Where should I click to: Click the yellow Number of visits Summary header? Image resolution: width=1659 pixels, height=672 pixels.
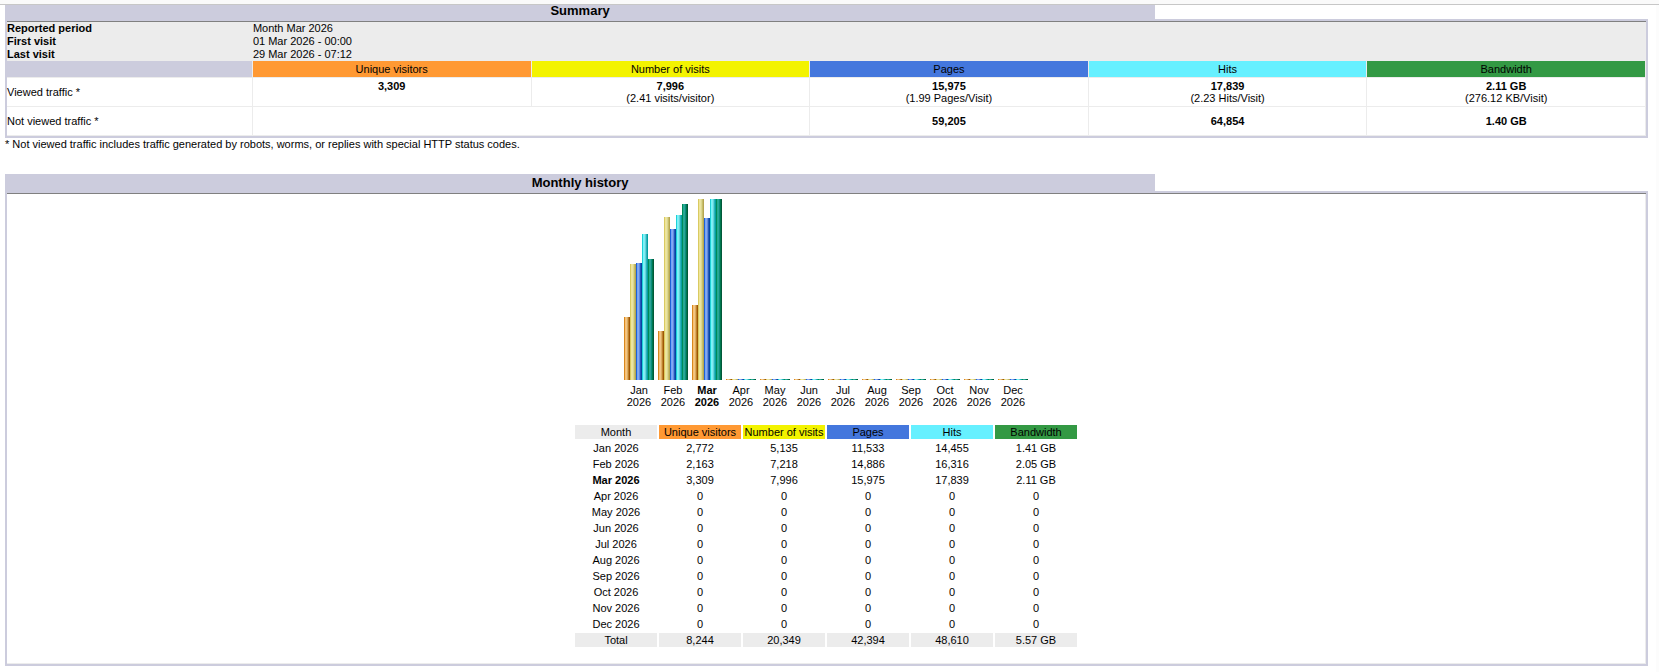[x=669, y=69]
